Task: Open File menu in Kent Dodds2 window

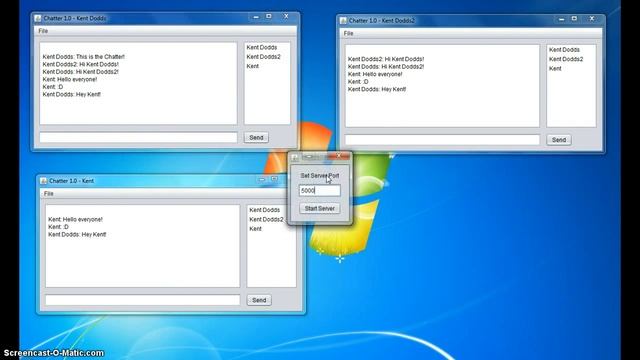Action: tap(348, 33)
